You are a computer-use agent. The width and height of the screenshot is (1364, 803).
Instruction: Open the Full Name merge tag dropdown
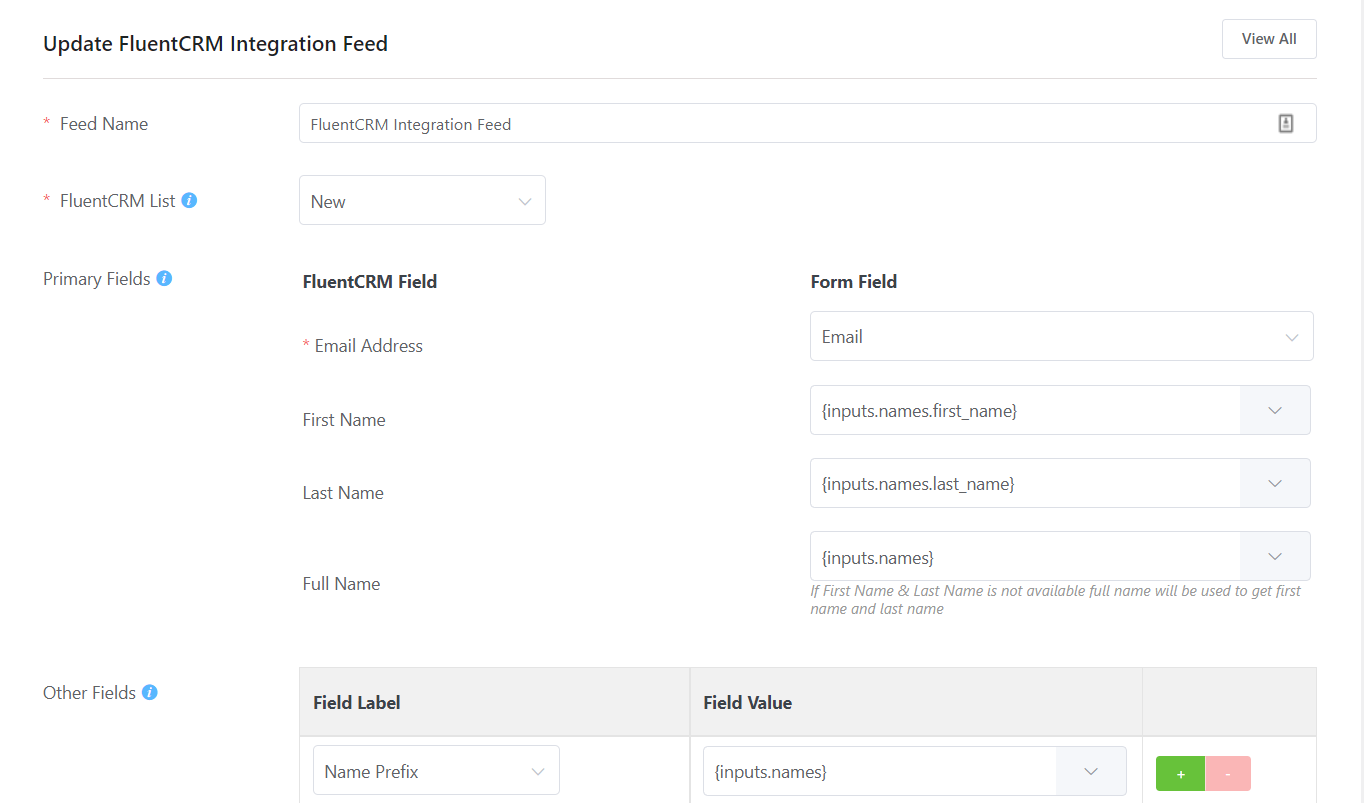(x=1274, y=556)
